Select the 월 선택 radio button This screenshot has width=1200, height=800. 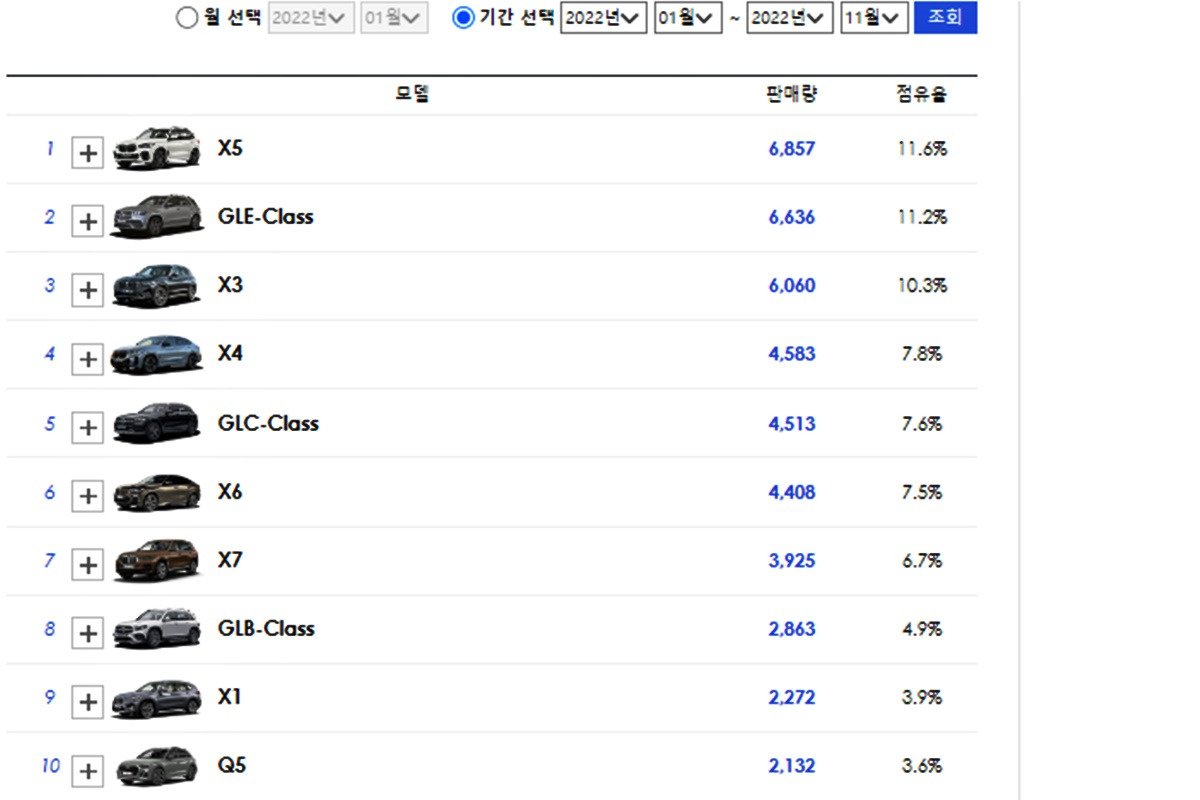[x=187, y=18]
